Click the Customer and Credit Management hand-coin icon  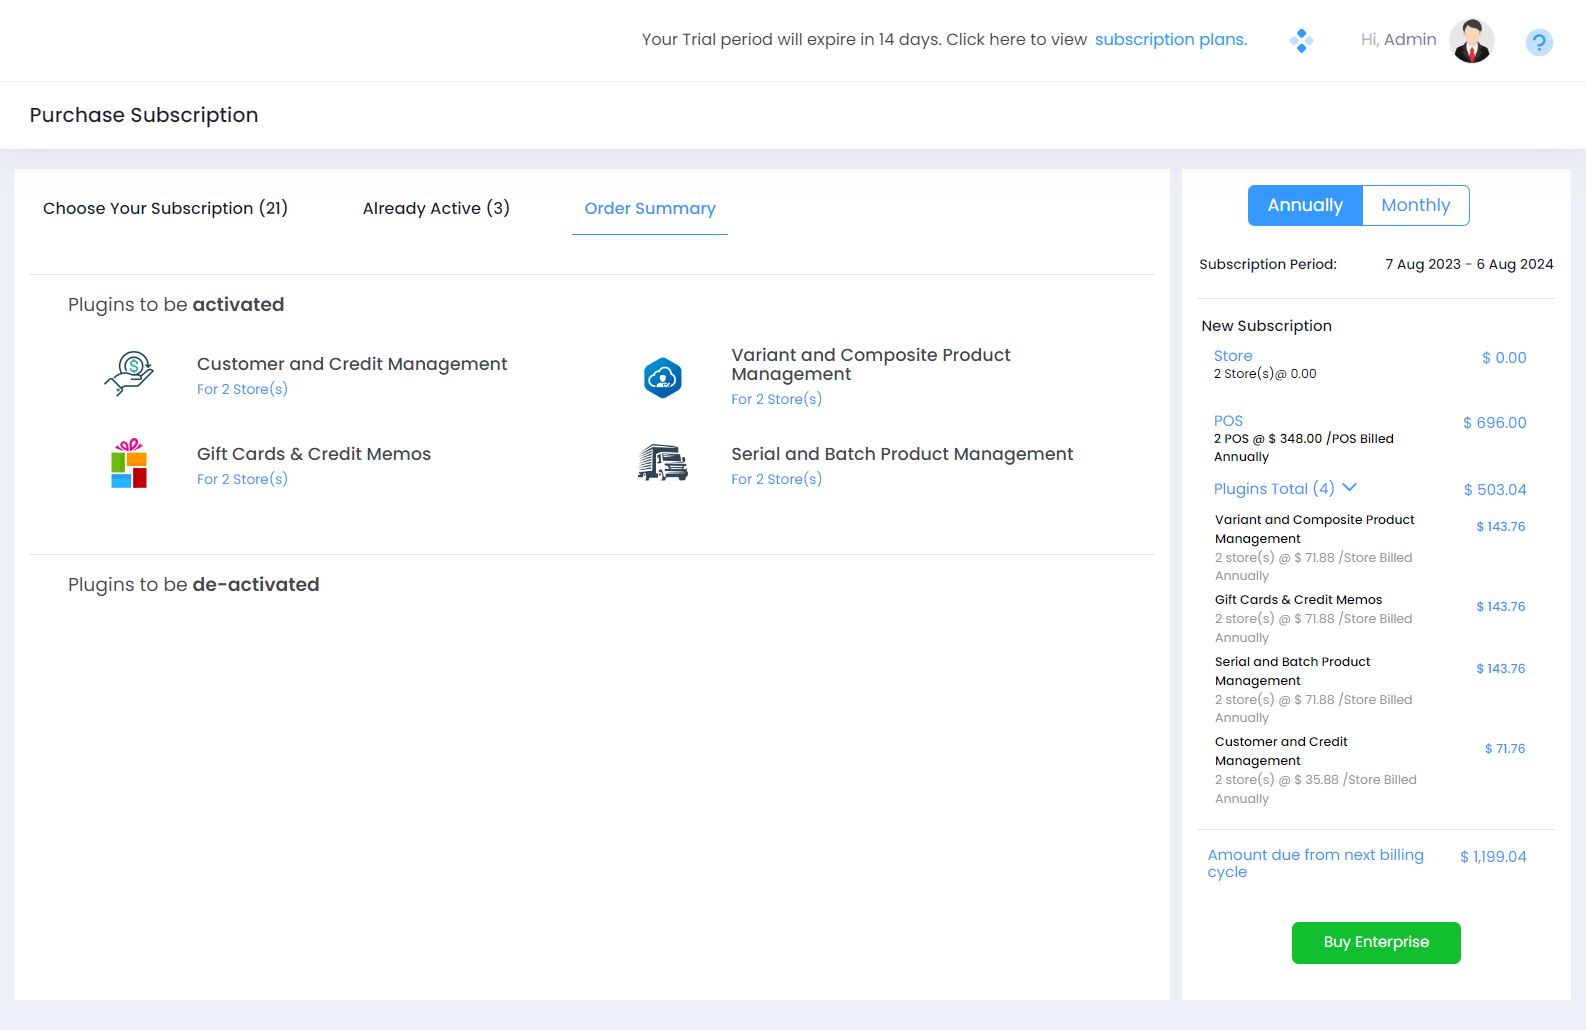(129, 374)
